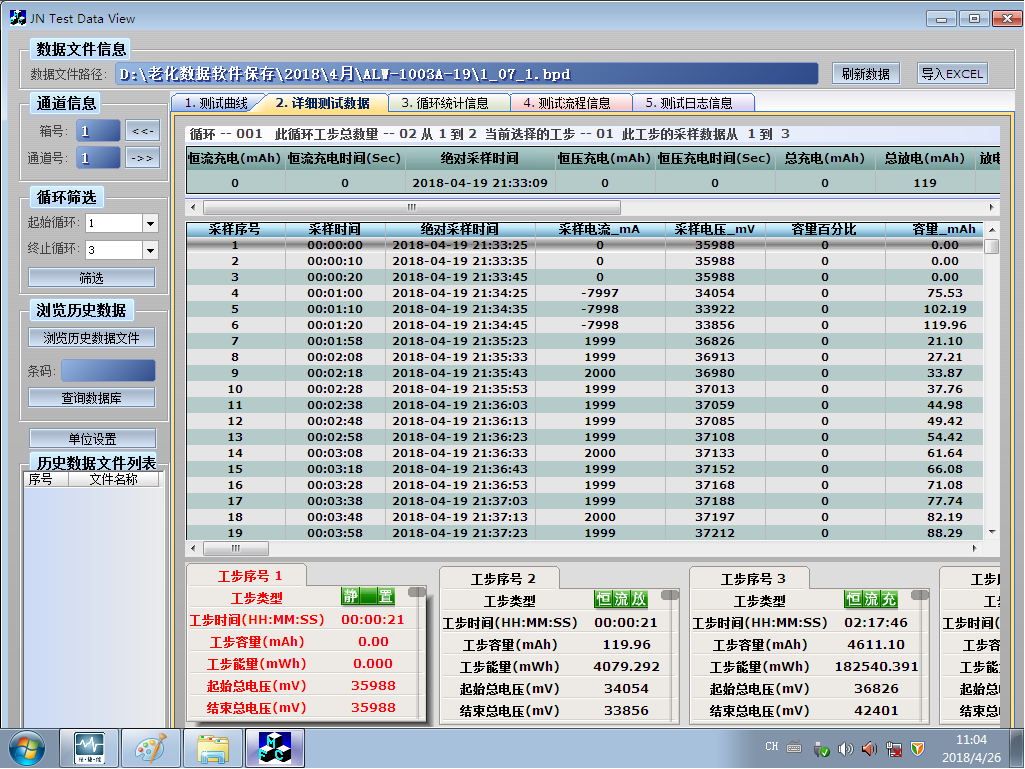Switch to the 1. 测试曲线 tab
Screen dimensions: 1025x769
(216, 103)
